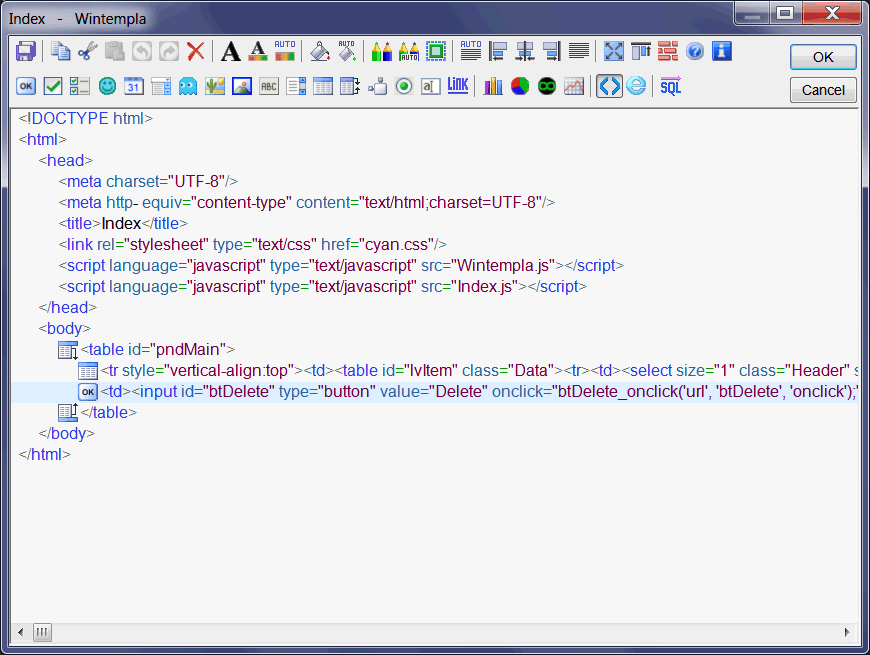The height and width of the screenshot is (655, 870).
Task: Open the SQL tool icon
Action: 671,86
